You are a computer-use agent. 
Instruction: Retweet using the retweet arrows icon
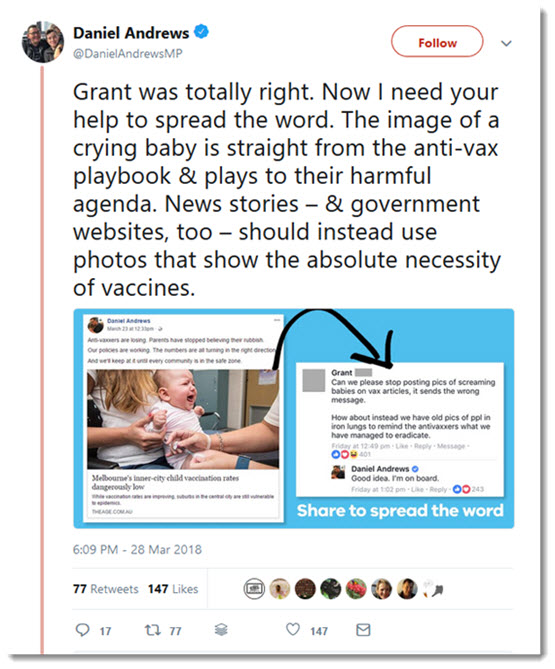pyautogui.click(x=152, y=630)
